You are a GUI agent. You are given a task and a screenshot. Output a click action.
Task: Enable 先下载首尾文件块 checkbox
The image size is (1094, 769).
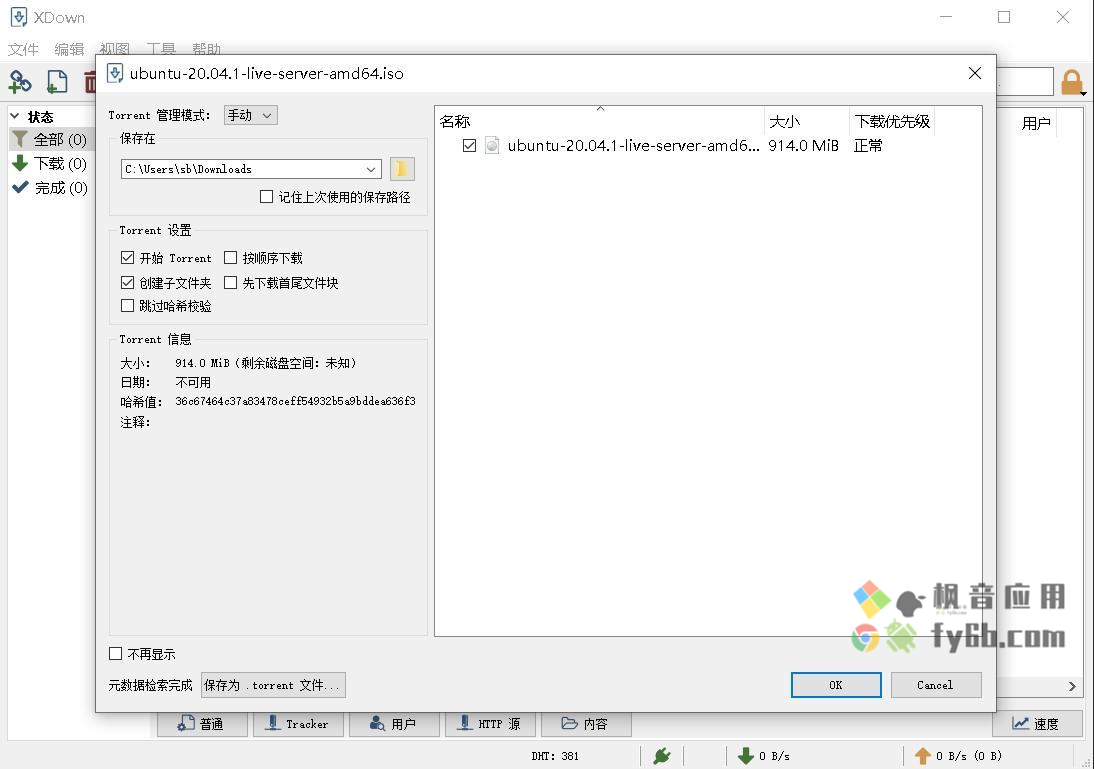click(x=230, y=283)
